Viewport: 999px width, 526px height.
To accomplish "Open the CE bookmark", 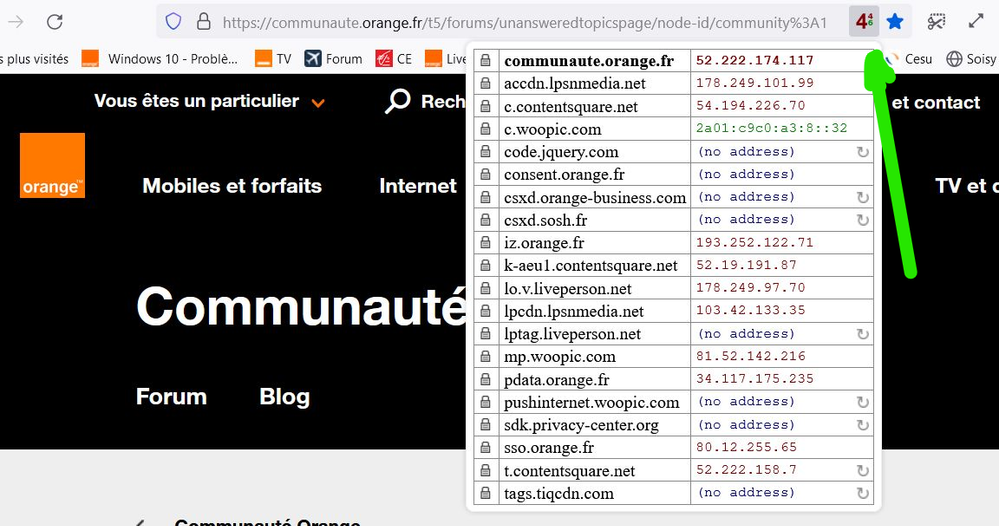I will click(x=394, y=59).
